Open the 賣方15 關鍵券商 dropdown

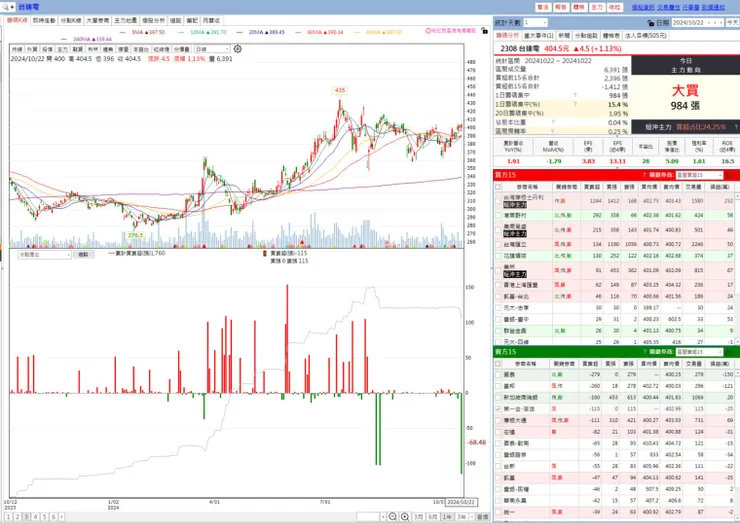click(699, 352)
